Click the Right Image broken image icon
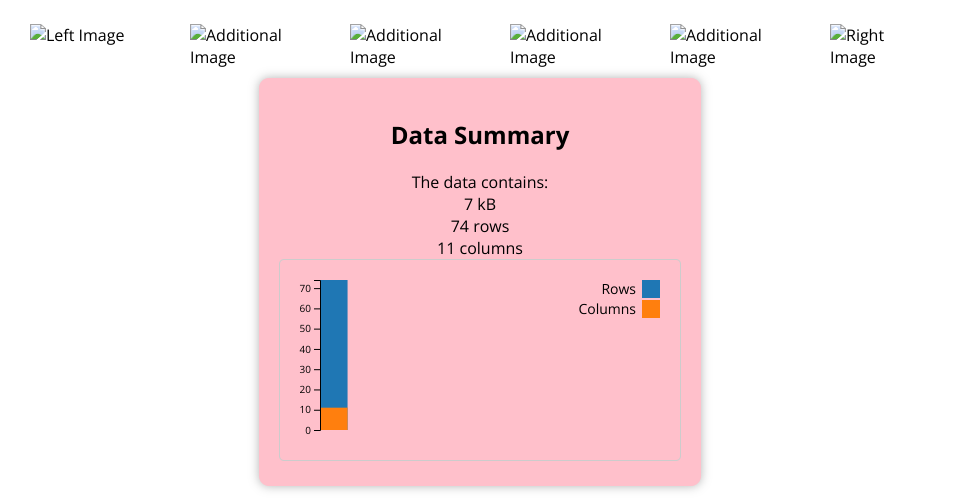The image size is (960, 500). (838, 35)
